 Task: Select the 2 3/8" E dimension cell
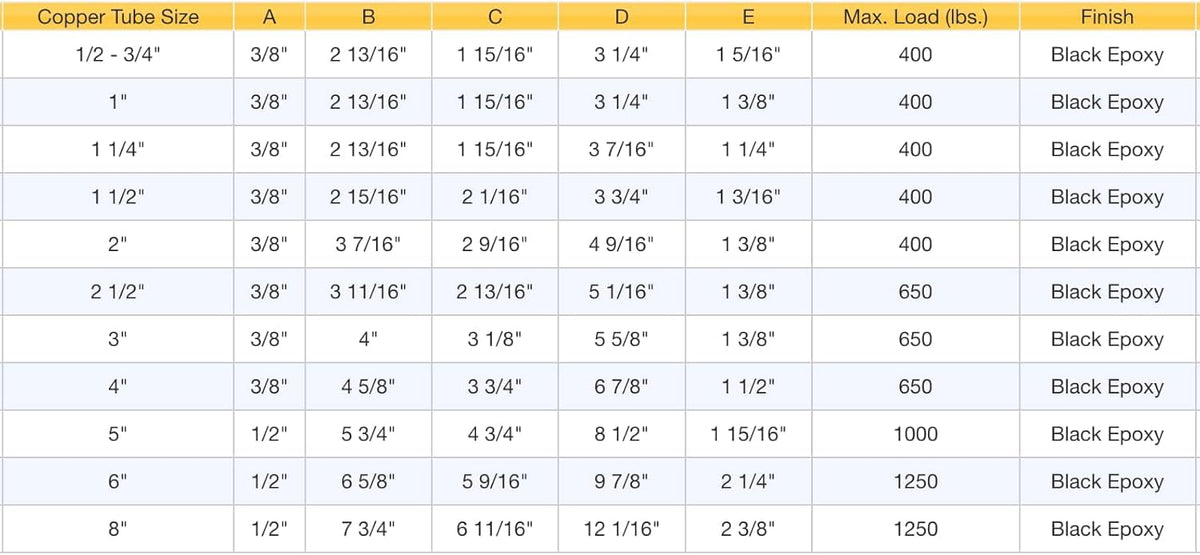point(748,529)
